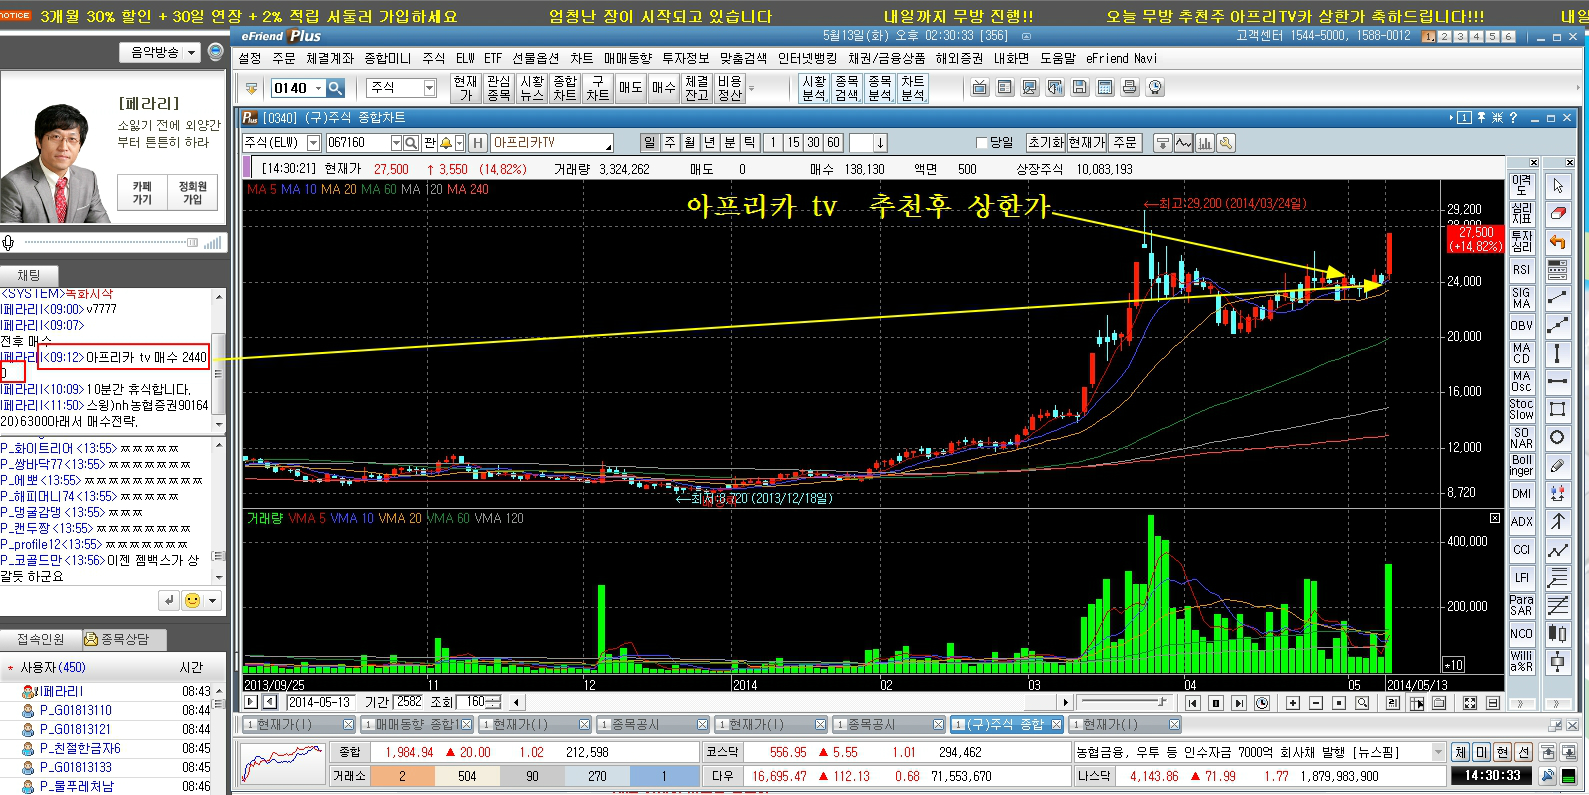Click the alert bell icon beside stock code
This screenshot has height=795, width=1589.
[446, 143]
